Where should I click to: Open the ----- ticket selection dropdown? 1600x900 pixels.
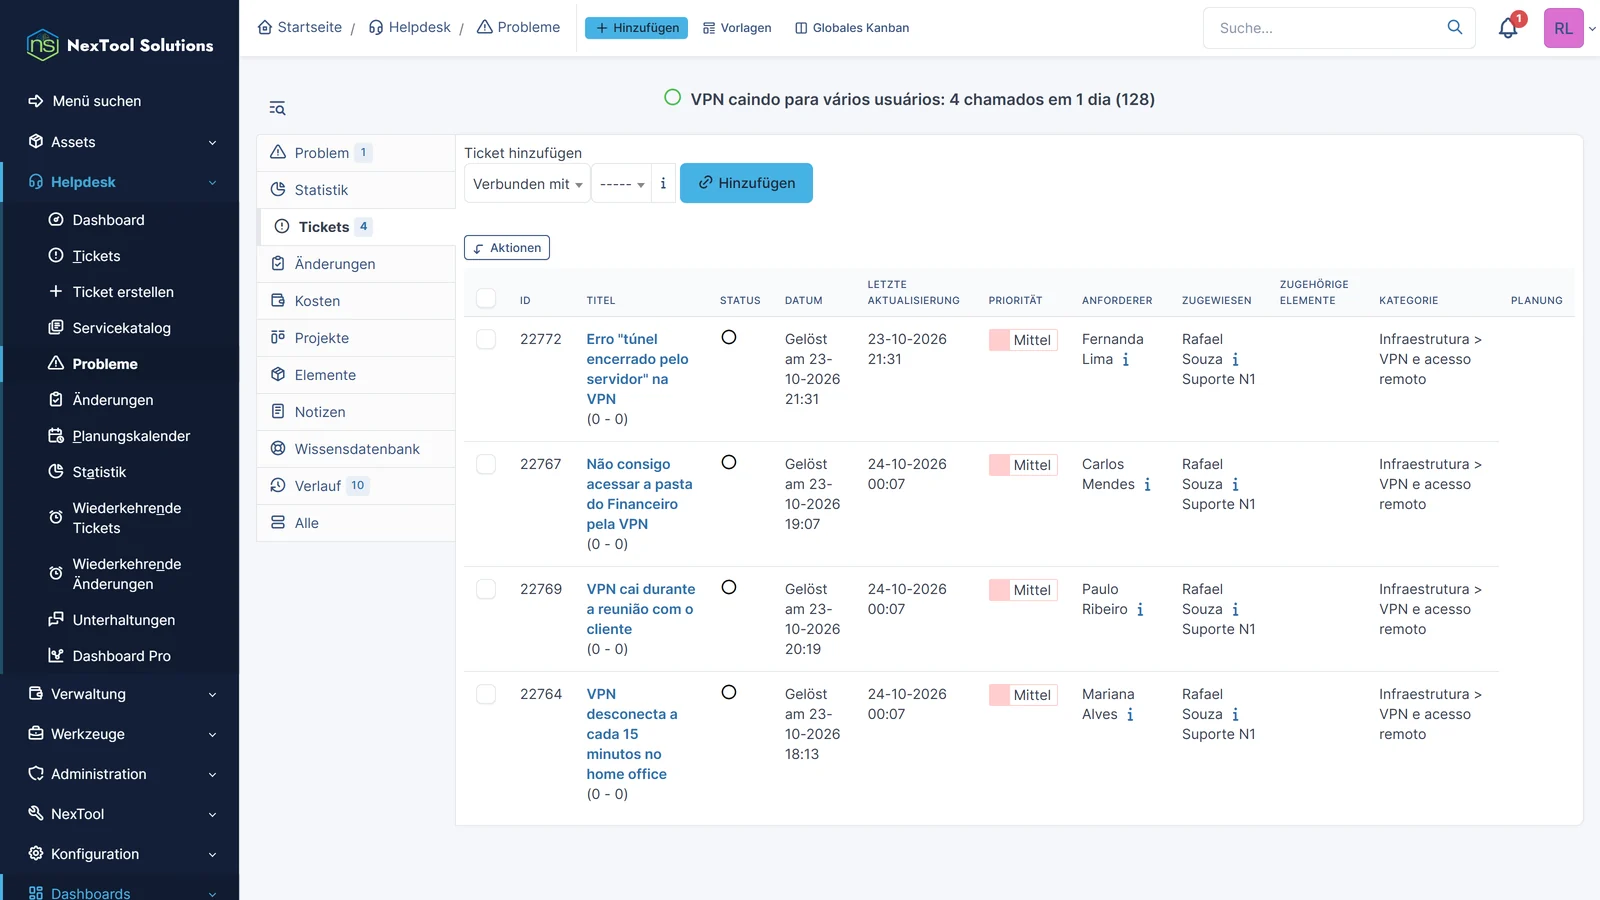click(x=621, y=184)
